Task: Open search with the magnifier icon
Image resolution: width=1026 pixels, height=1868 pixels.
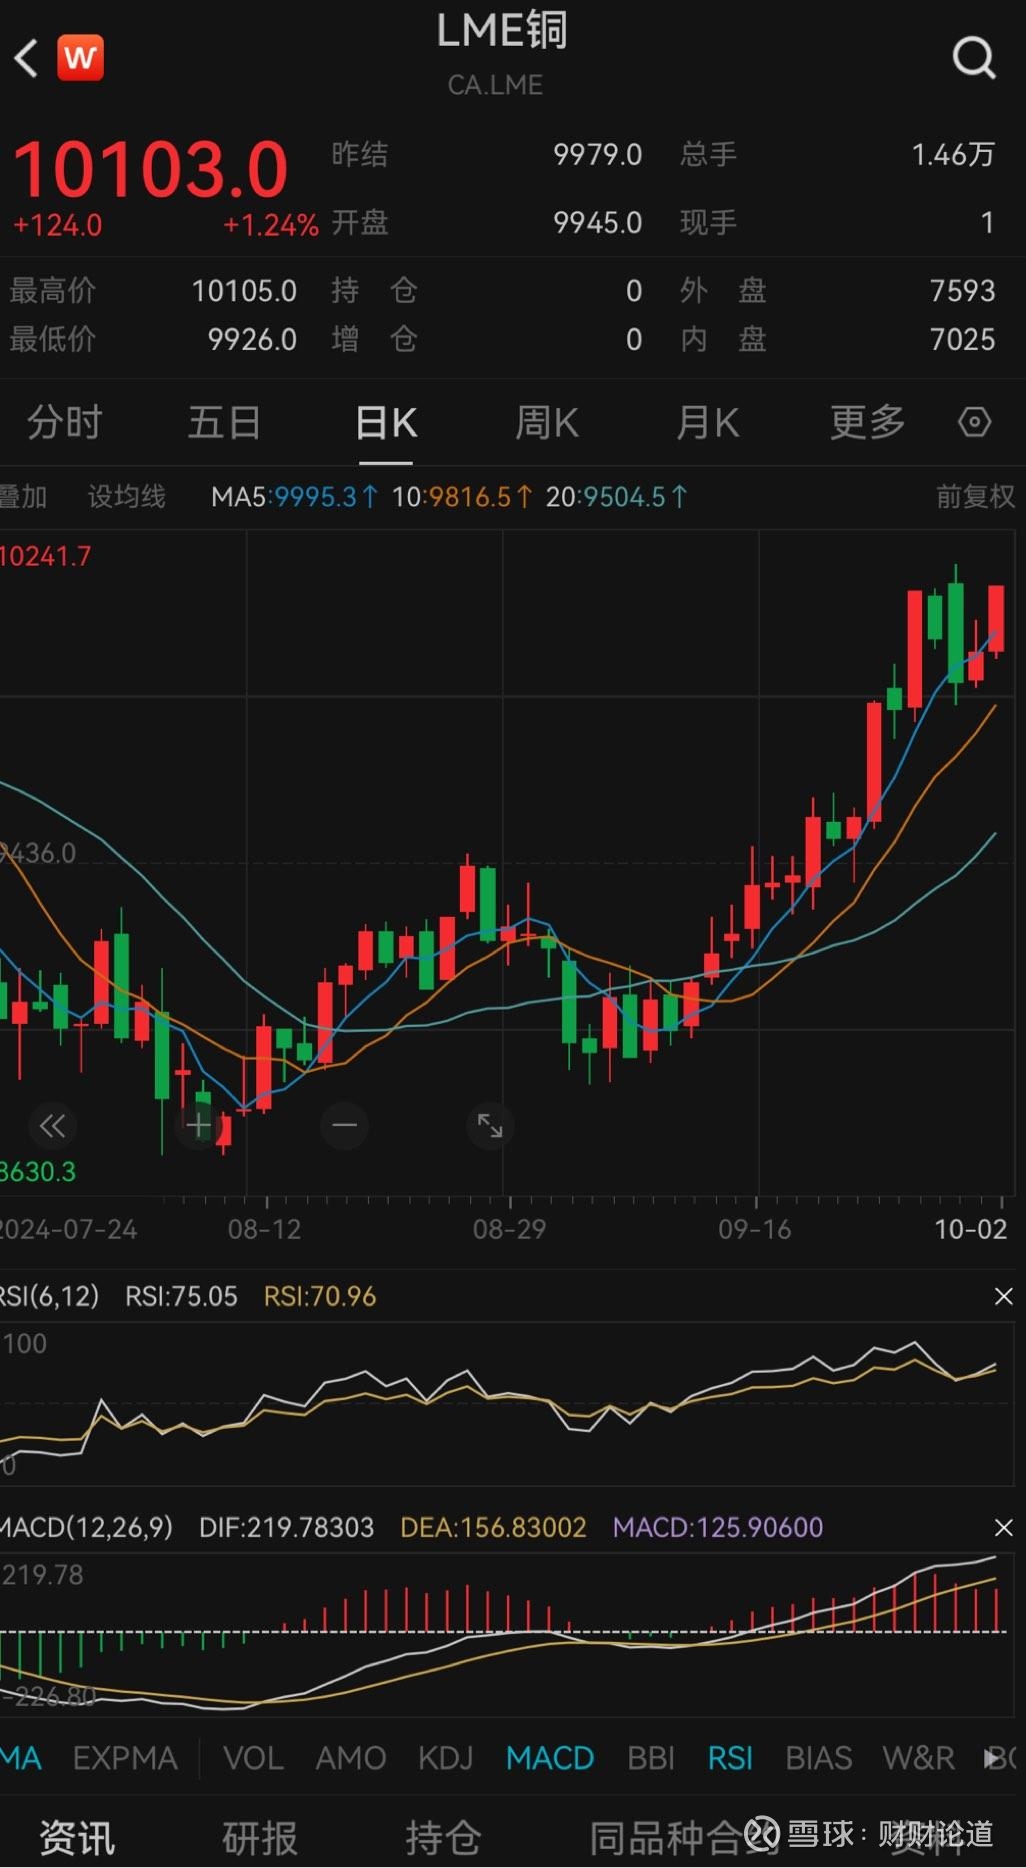Action: [x=973, y=58]
